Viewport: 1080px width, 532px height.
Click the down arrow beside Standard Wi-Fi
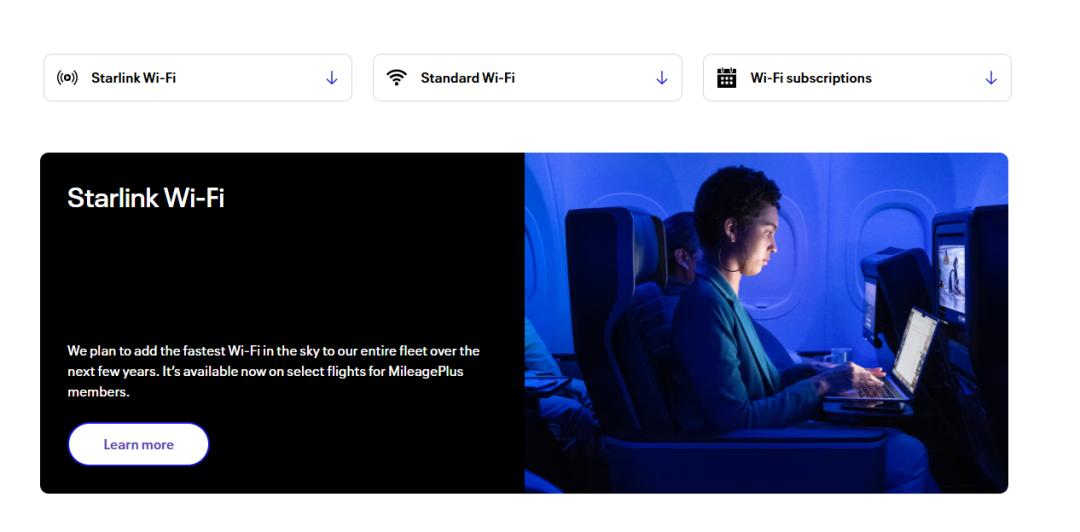[x=661, y=78]
